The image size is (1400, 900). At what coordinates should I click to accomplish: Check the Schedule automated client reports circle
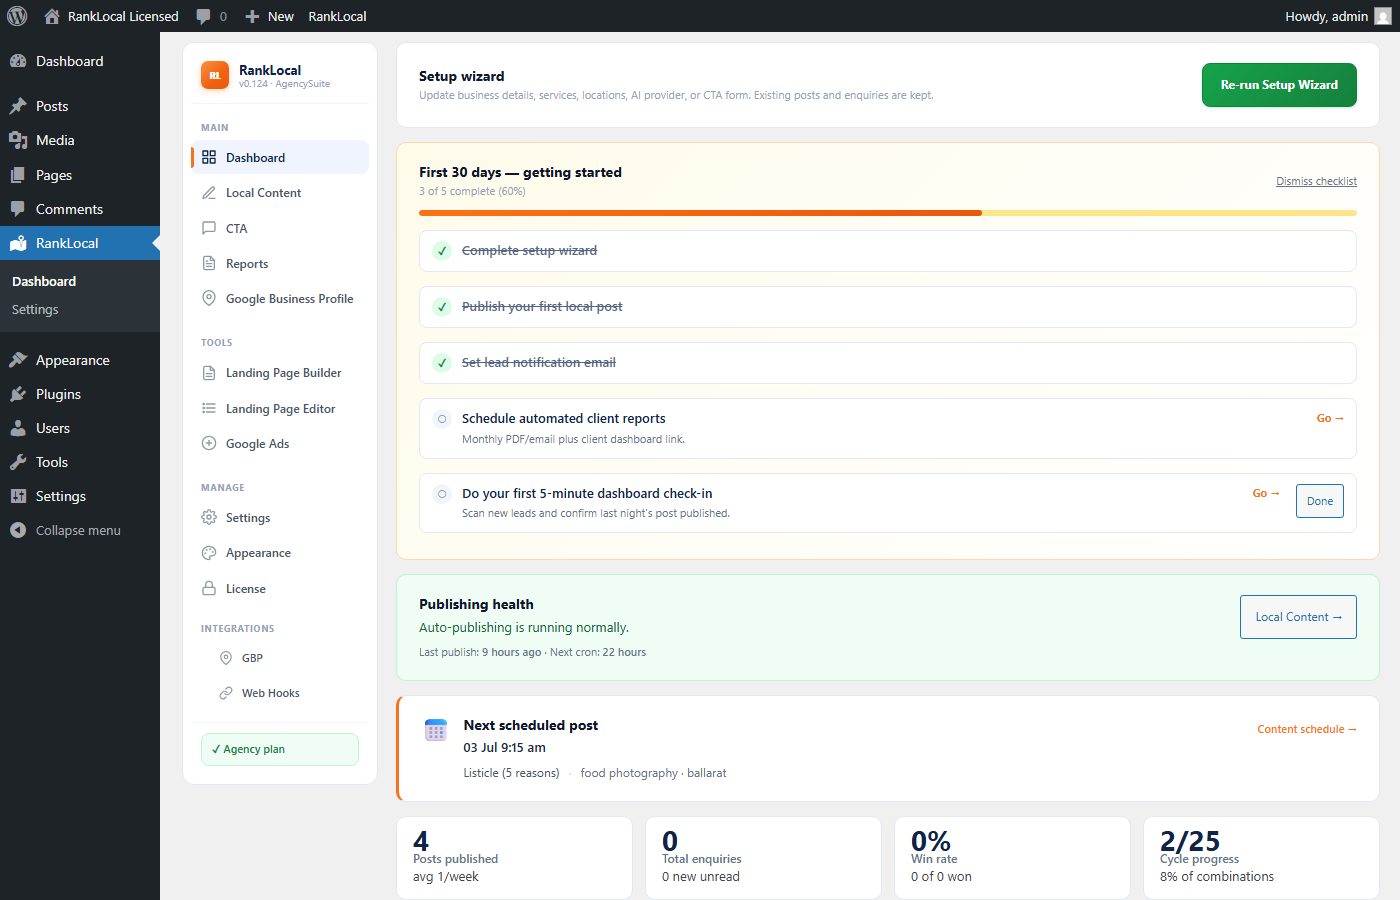pos(442,419)
